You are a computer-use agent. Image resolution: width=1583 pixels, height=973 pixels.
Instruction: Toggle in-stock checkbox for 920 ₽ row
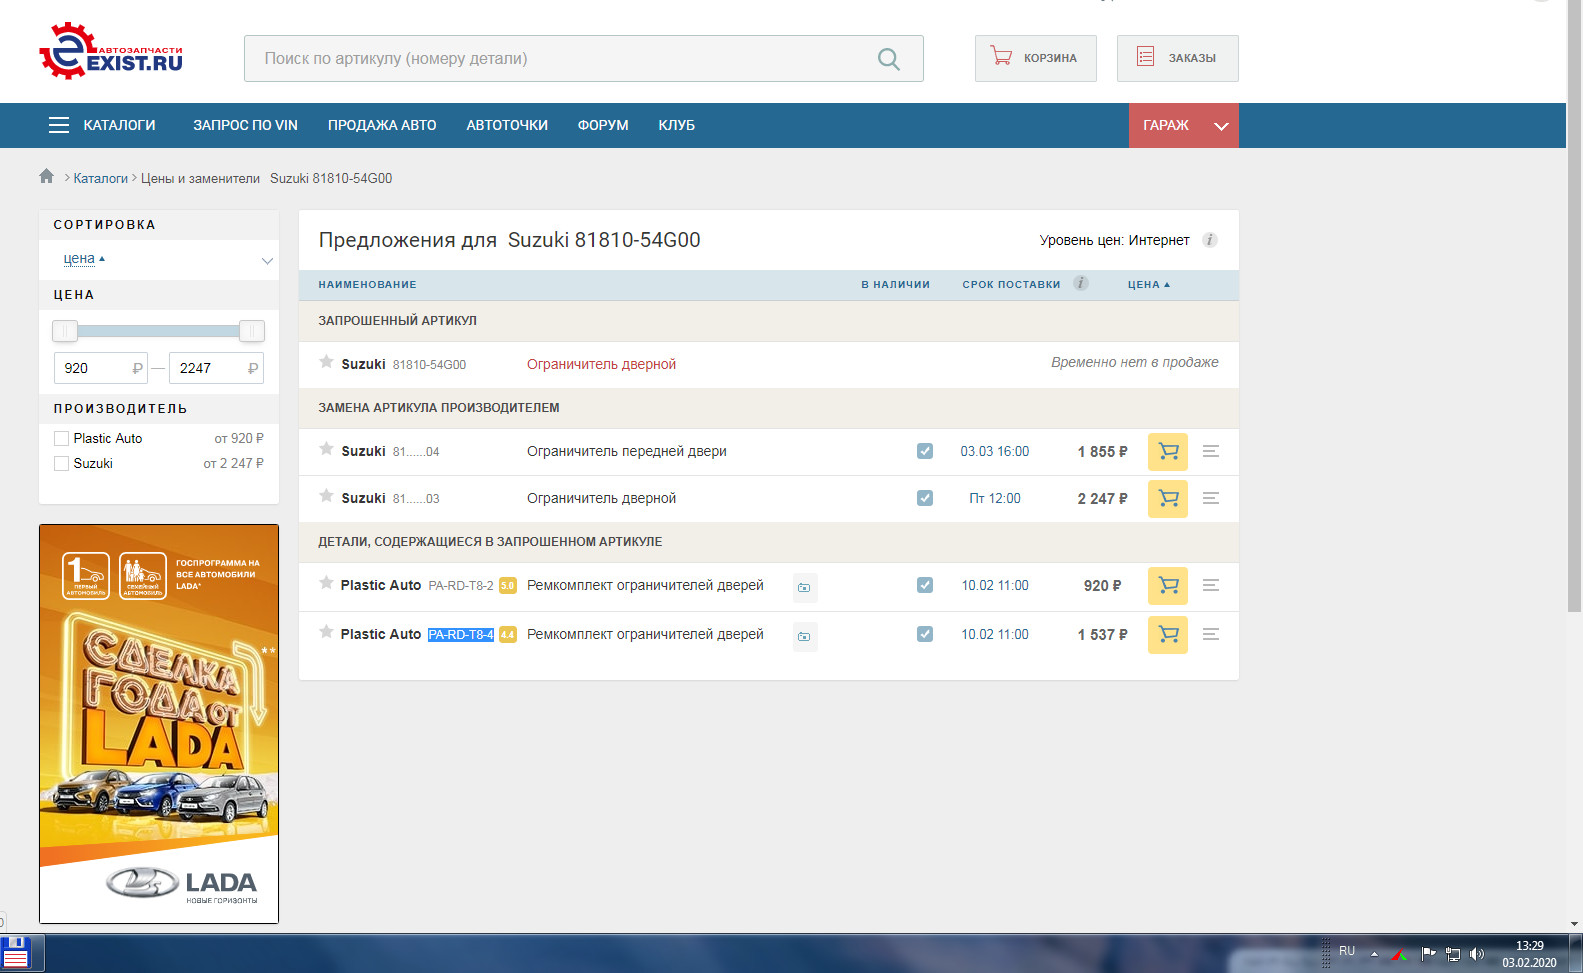(925, 585)
